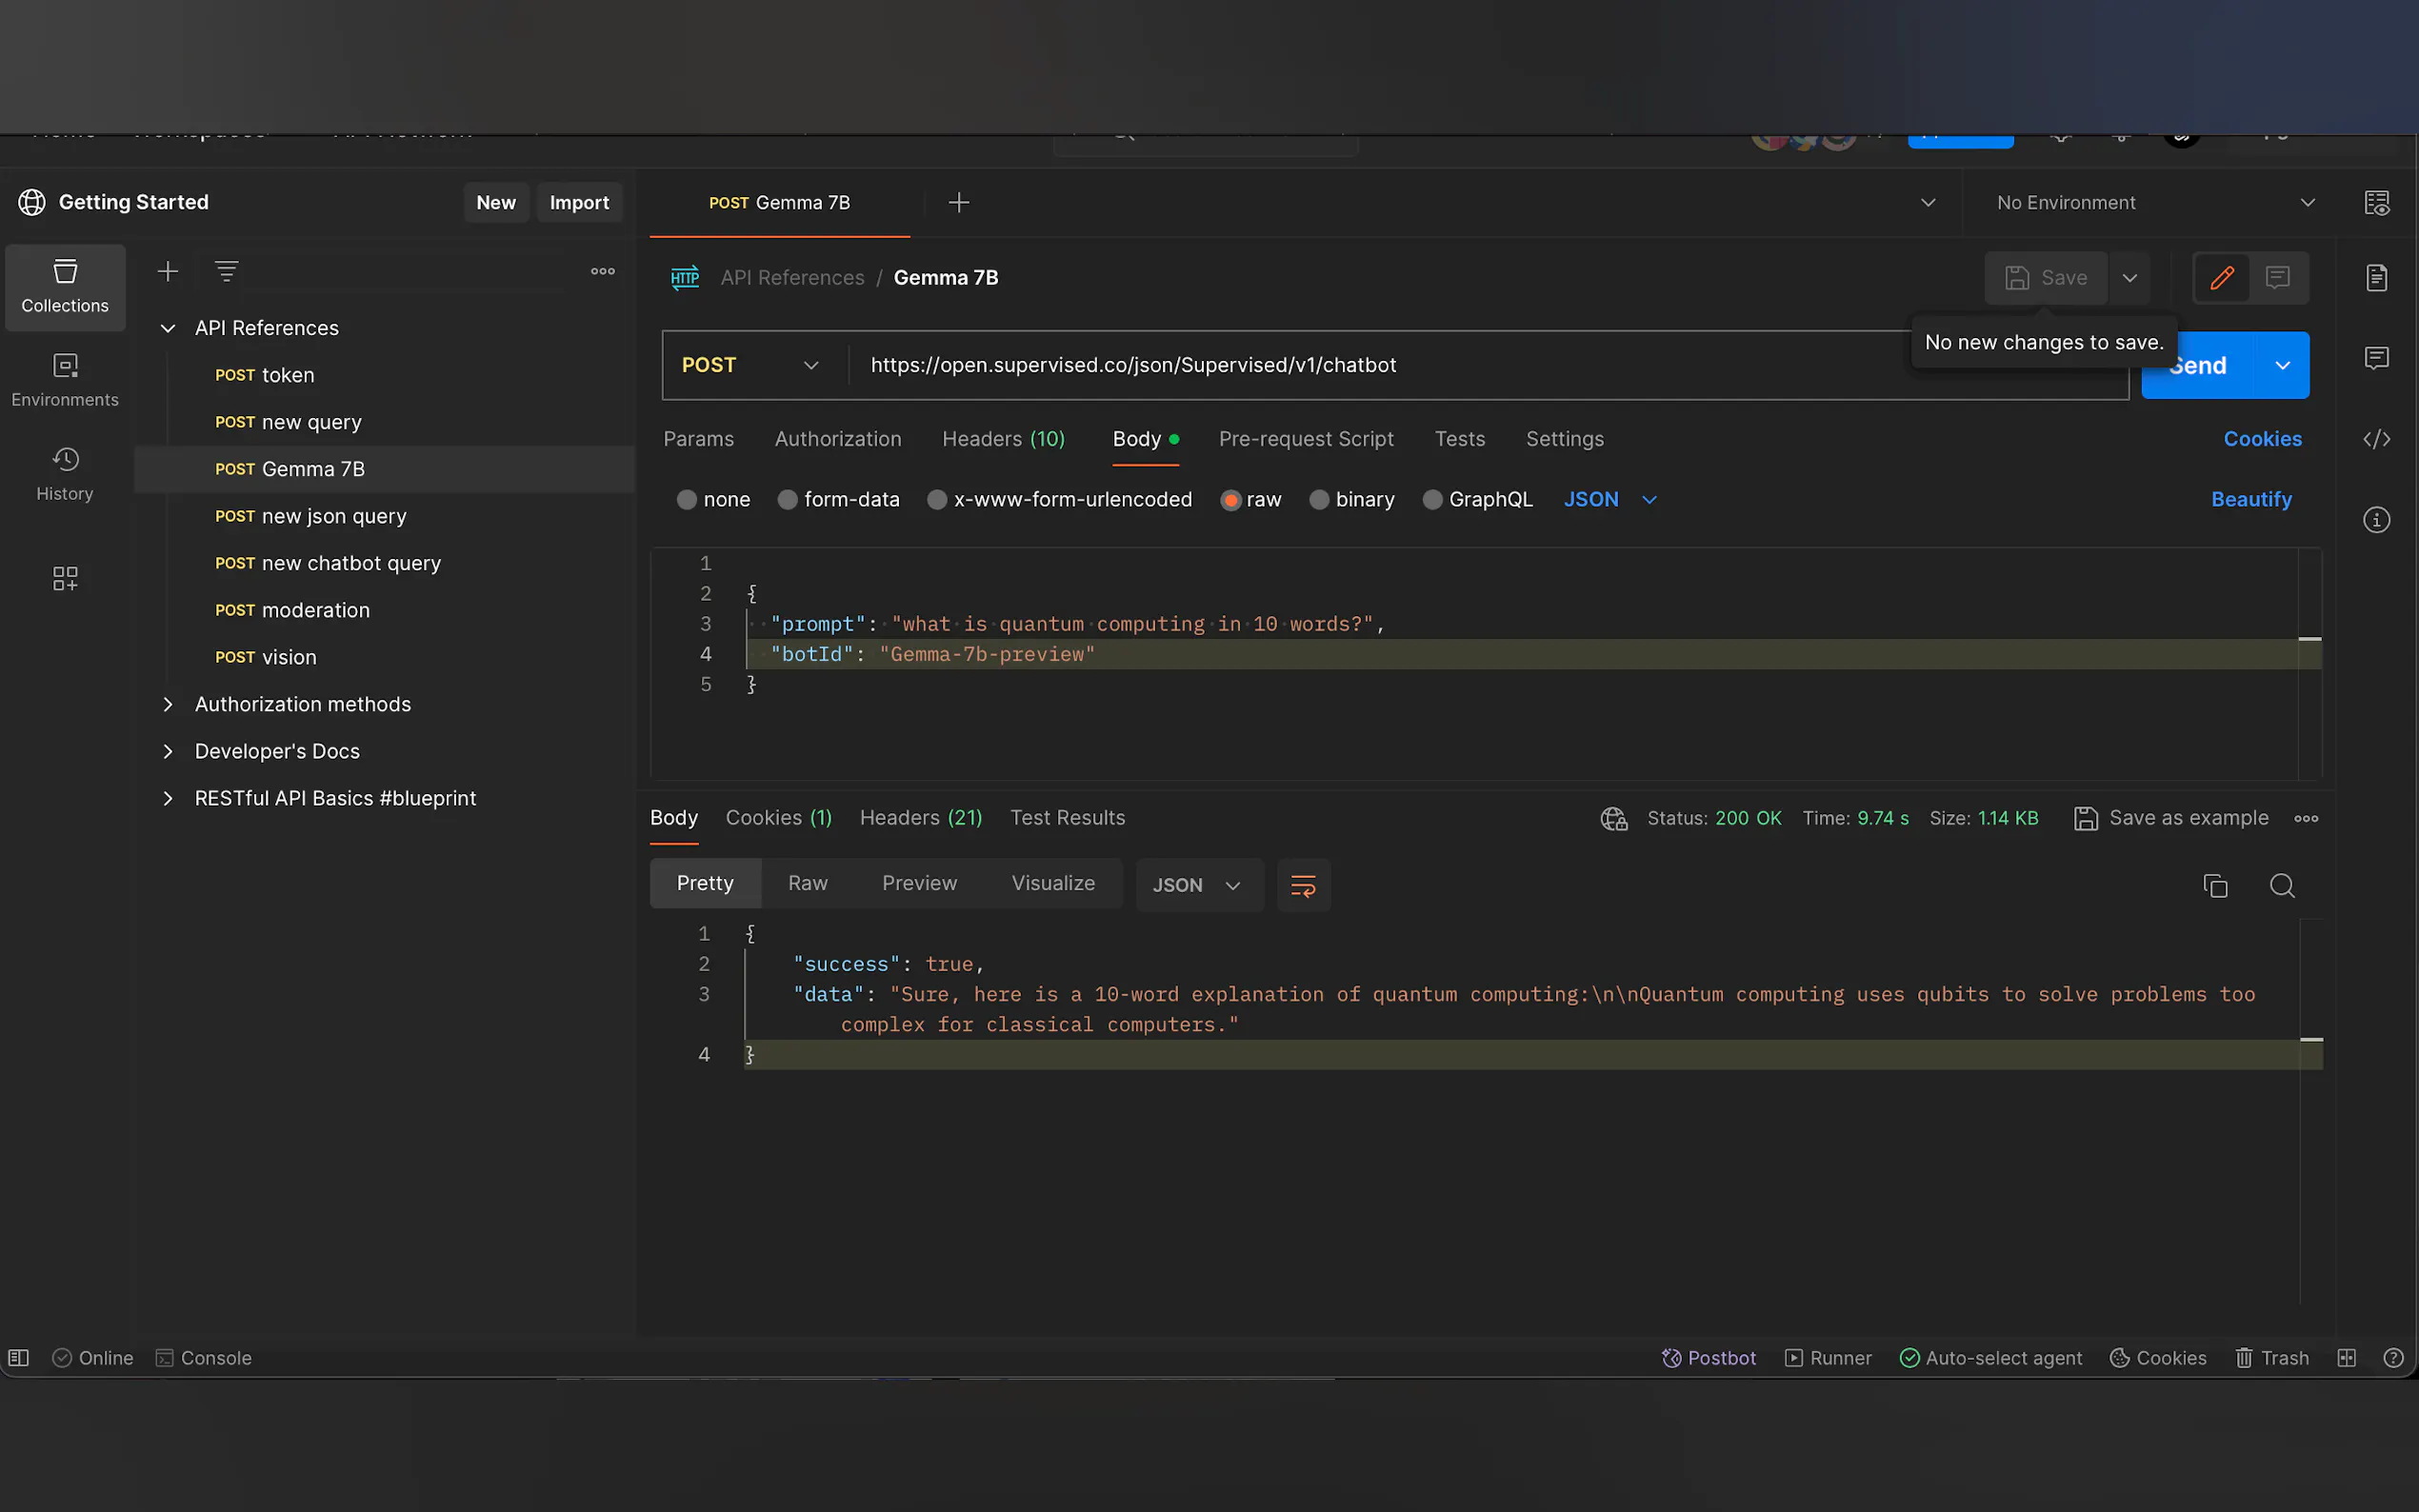This screenshot has height=1512, width=2419.
Task: Open the Test Results response tab
Action: [x=1067, y=818]
